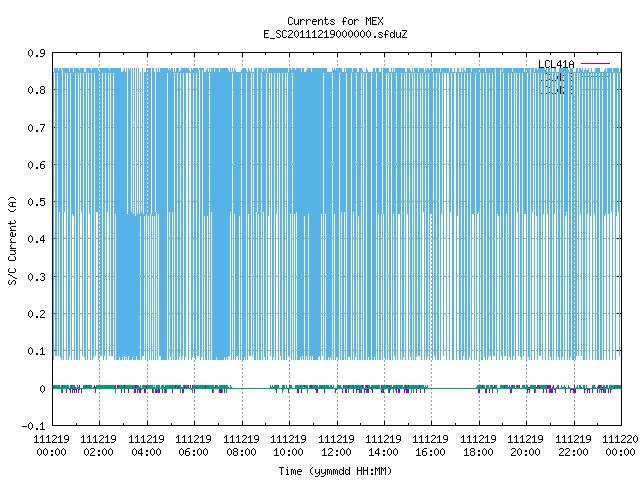Click the x-axis time label '04:00'
This screenshot has height=480, width=640.
tap(146, 452)
